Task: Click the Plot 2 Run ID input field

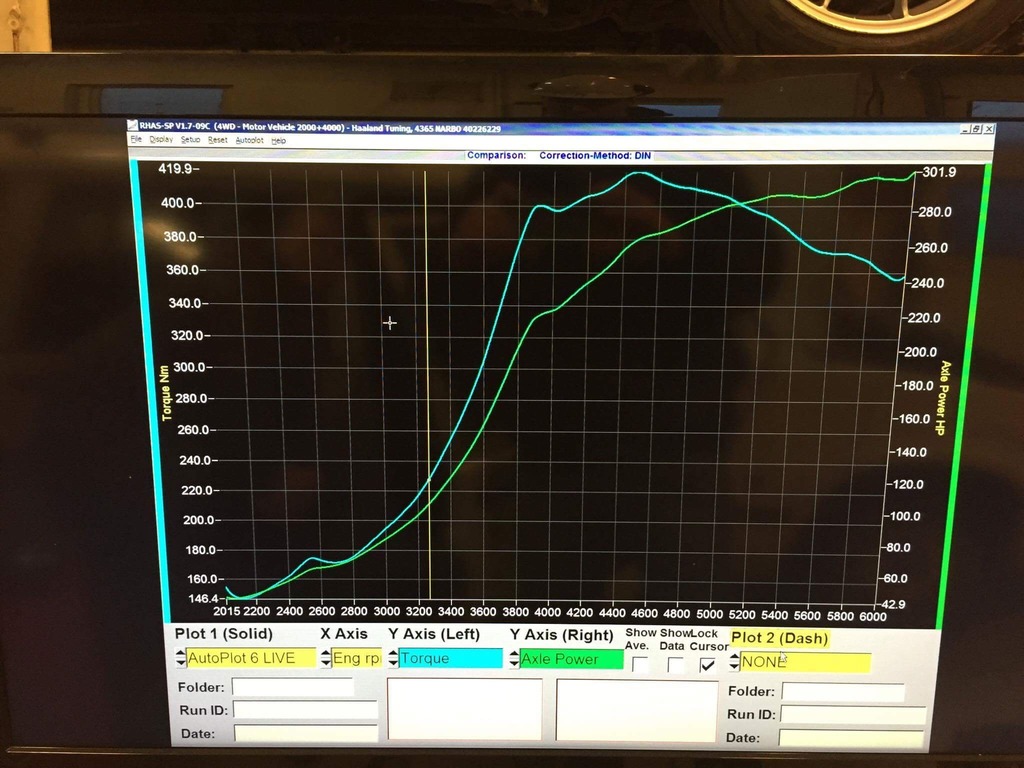Action: 853,715
